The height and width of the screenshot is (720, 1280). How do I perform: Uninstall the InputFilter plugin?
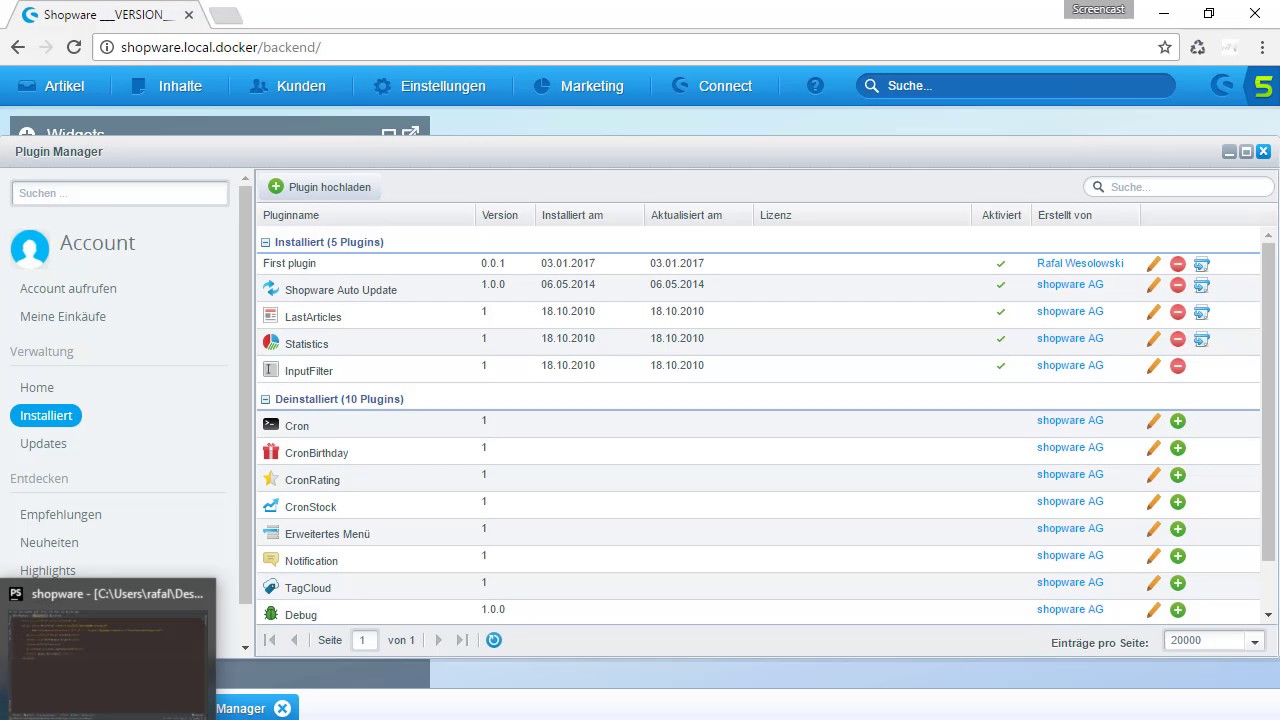[x=1178, y=366]
